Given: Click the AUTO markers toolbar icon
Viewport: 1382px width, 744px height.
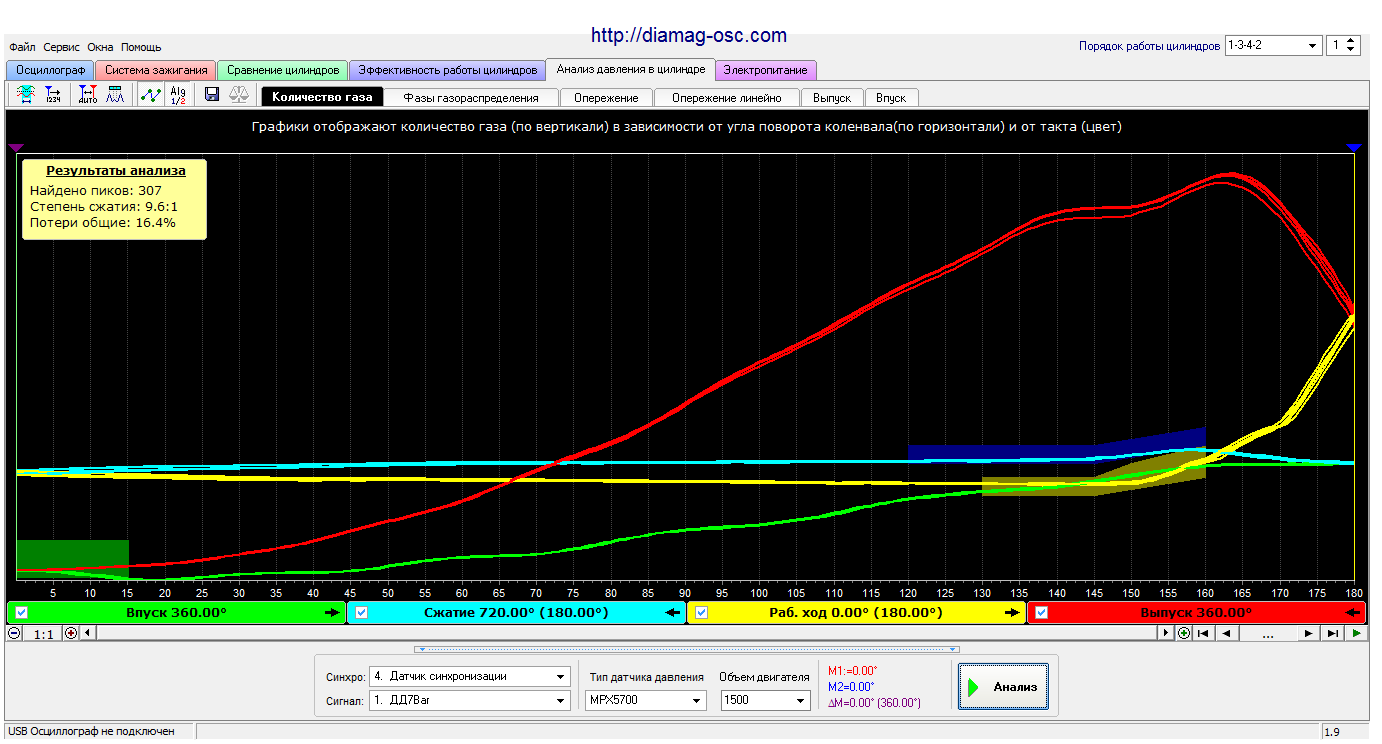Looking at the screenshot, I should (88, 95).
